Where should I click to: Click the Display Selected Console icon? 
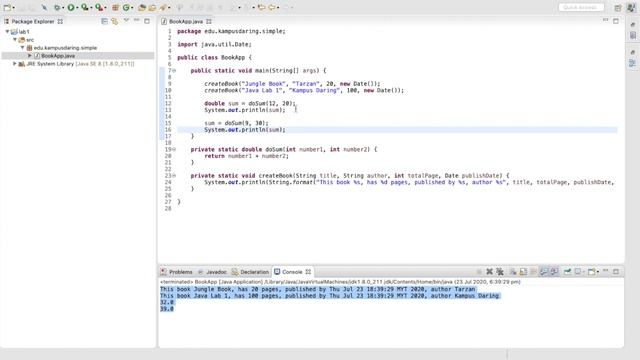(578, 272)
